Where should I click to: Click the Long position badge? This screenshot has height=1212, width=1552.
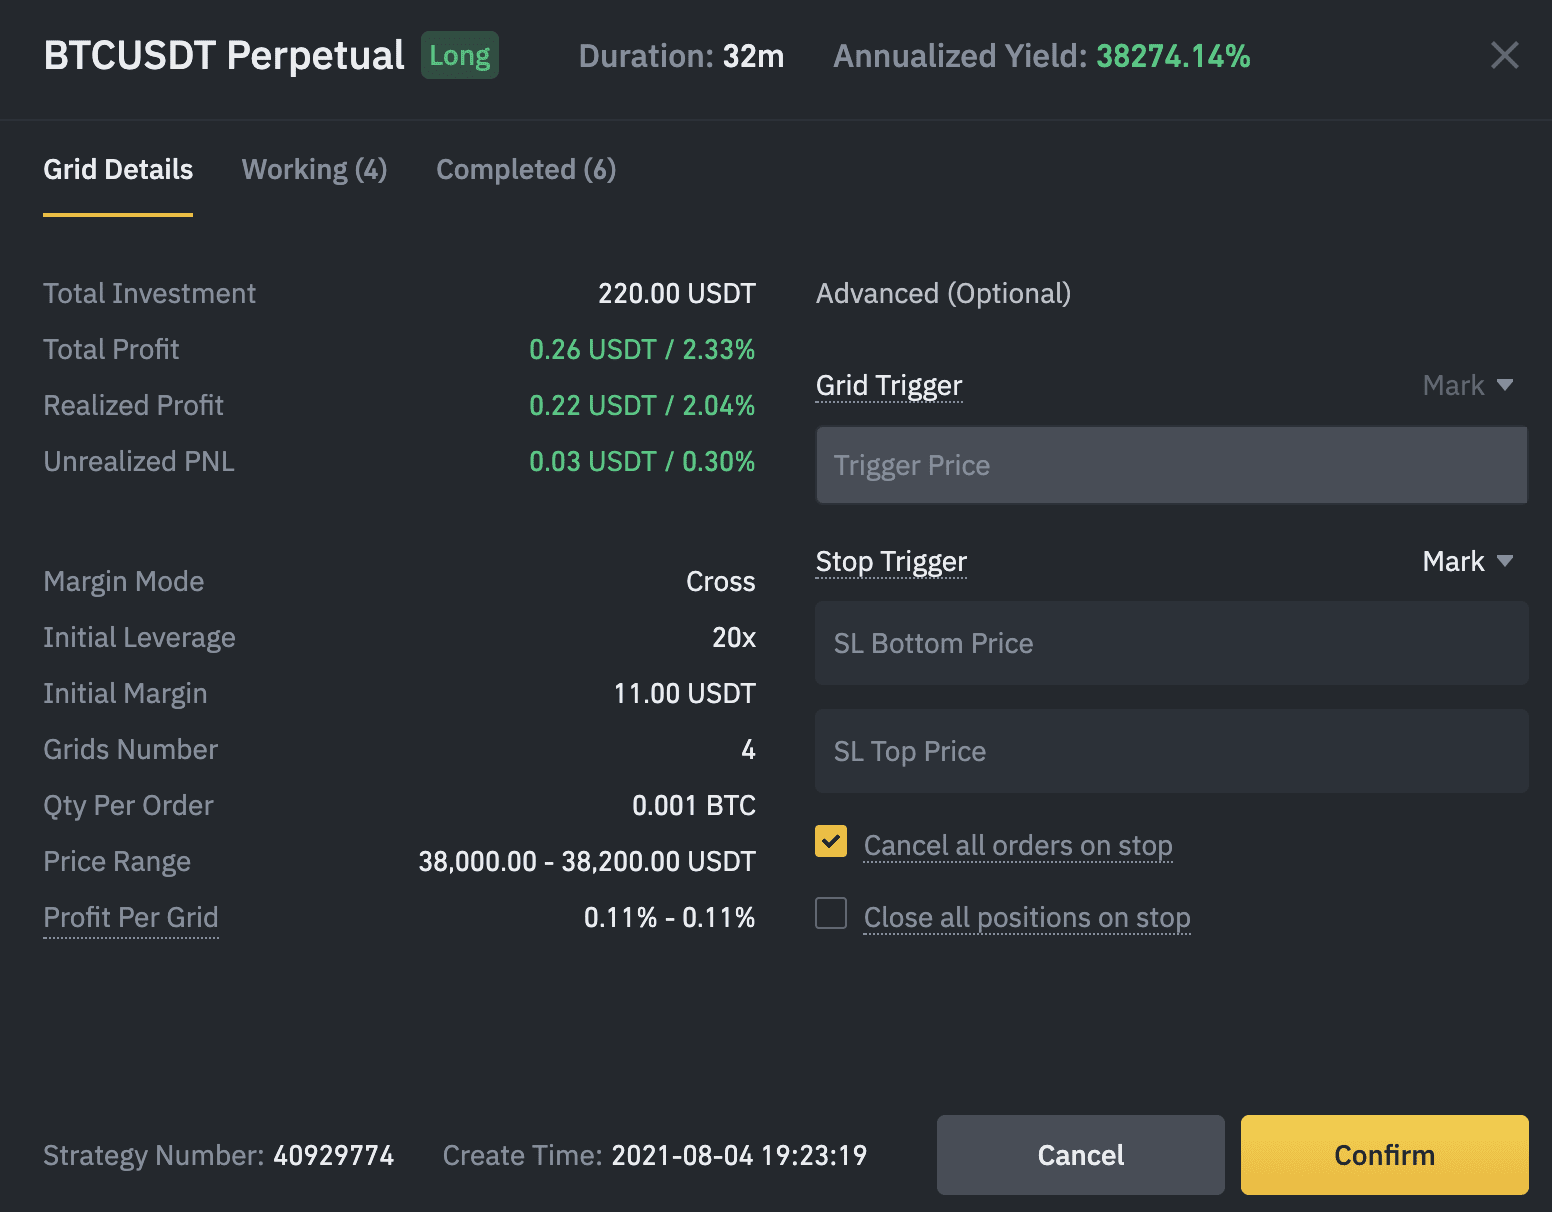pyautogui.click(x=460, y=55)
